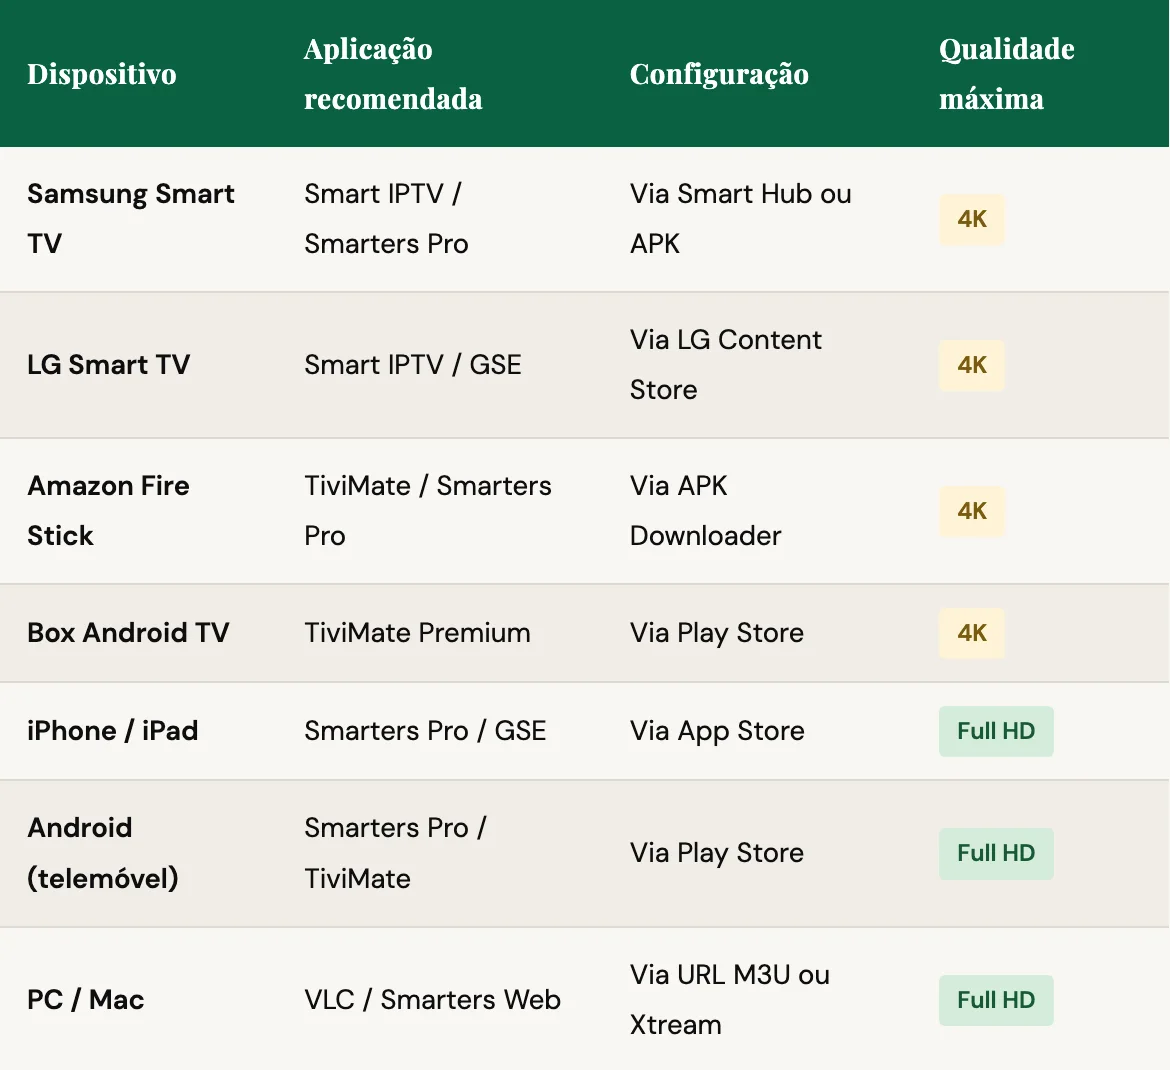Click the Full HD badge for iPhone / iPad
The width and height of the screenshot is (1170, 1070).
click(x=995, y=731)
